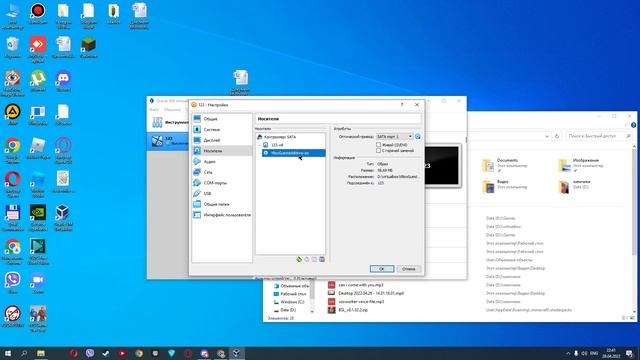This screenshot has height=360, width=640.
Task: Open address bar history dropdown in Explorer
Action: tap(547, 136)
